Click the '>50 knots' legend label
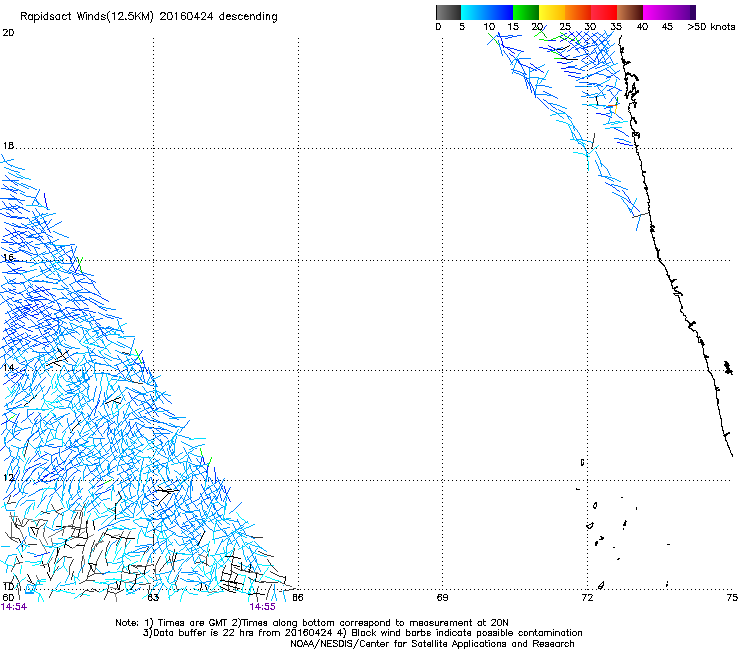740x650 pixels. pyautogui.click(x=711, y=27)
